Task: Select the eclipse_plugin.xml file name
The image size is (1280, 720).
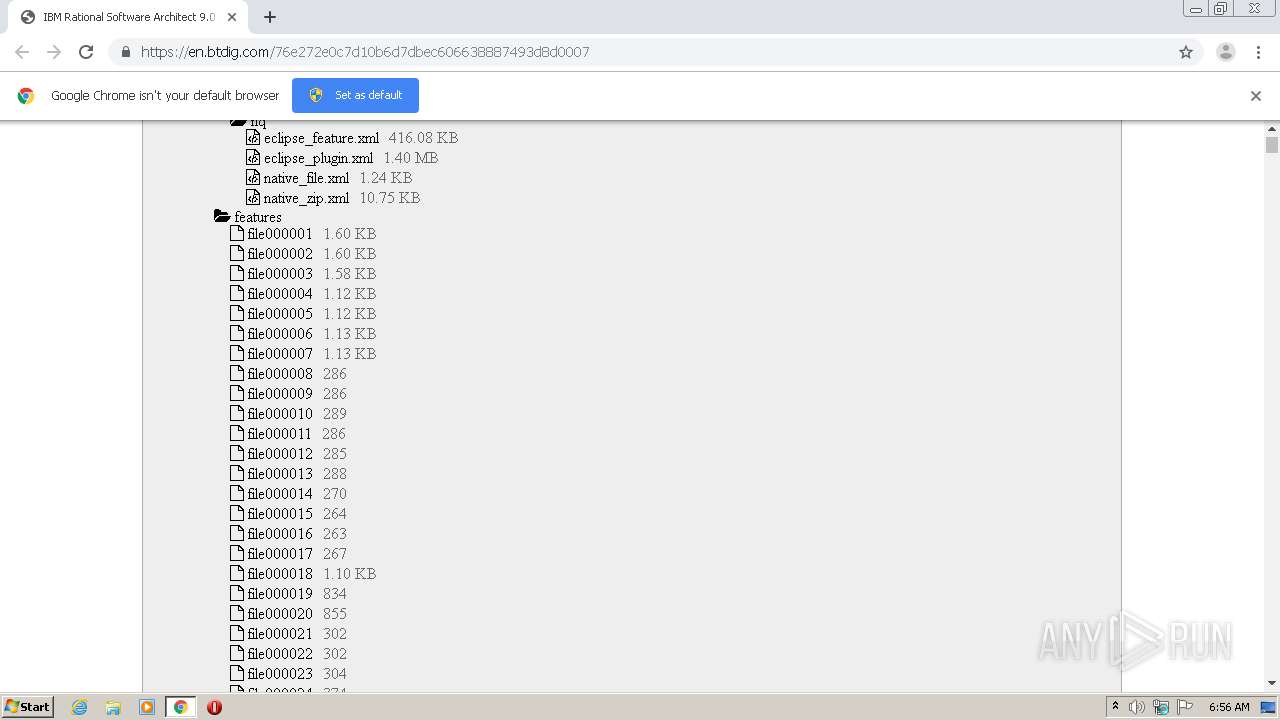Action: click(x=318, y=158)
